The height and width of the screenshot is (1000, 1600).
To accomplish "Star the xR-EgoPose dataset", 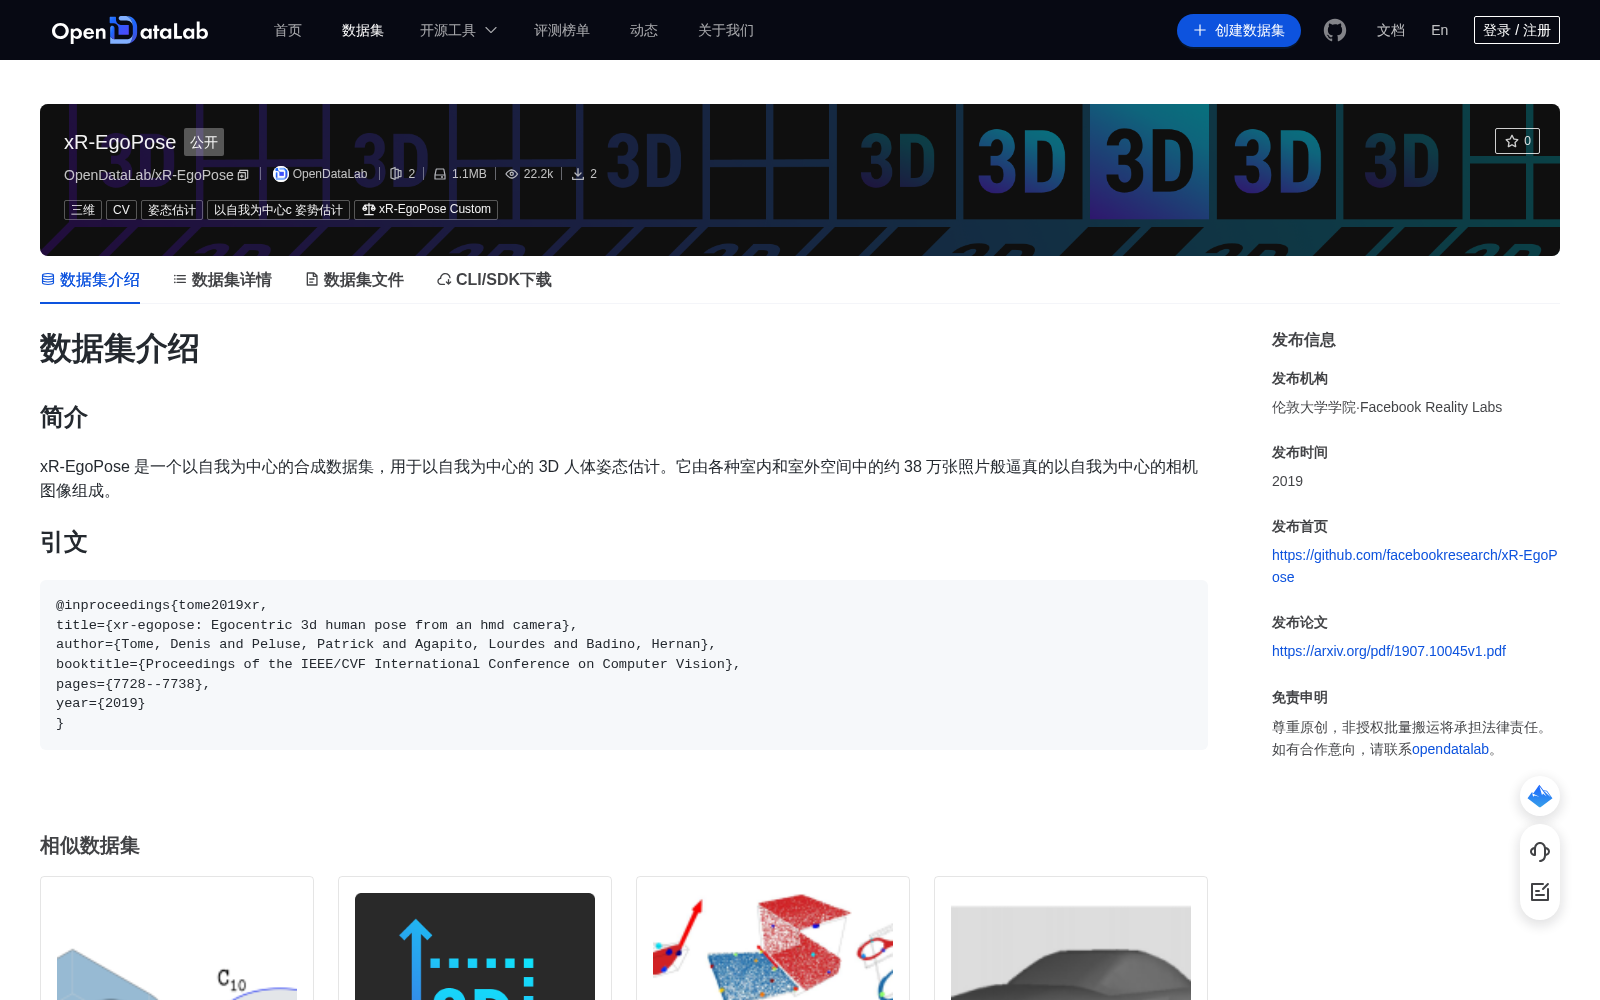I will [1517, 141].
